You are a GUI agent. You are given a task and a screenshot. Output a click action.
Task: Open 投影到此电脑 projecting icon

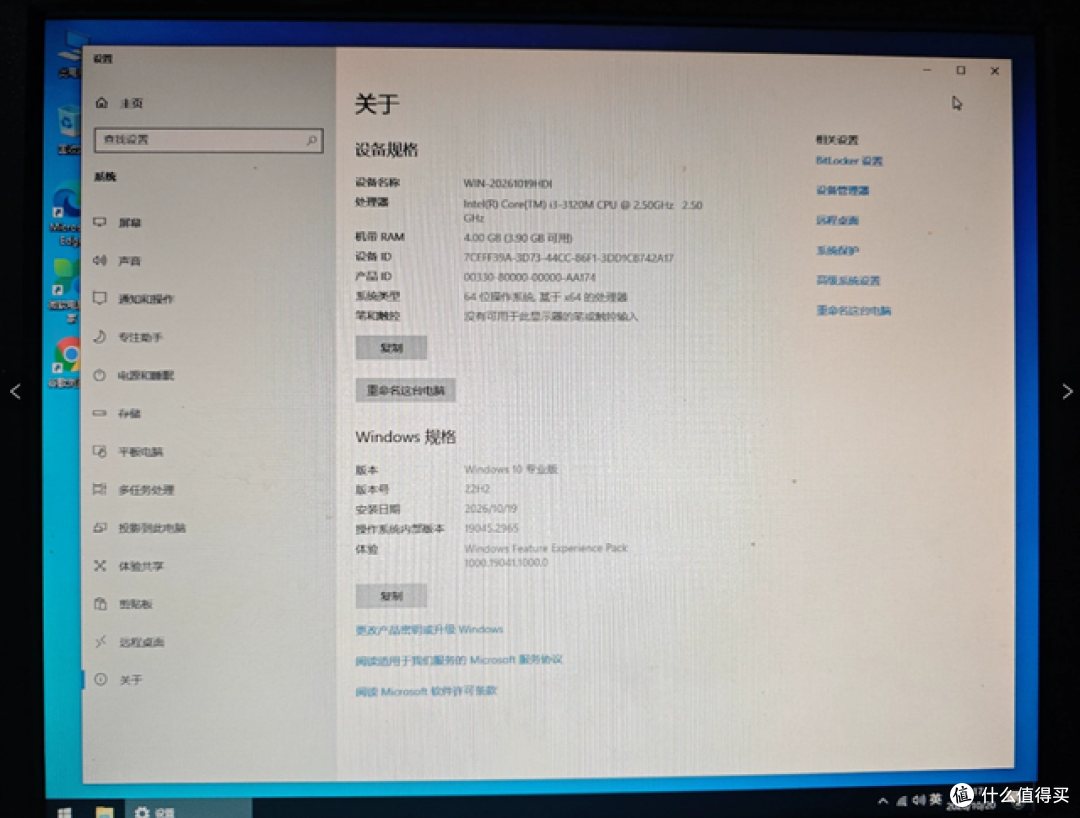pos(100,527)
